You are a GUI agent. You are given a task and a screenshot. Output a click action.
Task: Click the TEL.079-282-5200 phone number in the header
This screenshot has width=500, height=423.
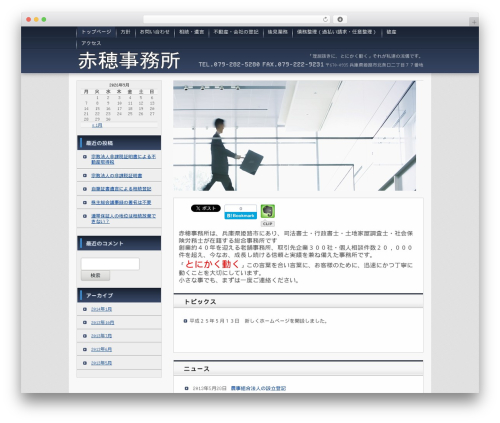[229, 64]
